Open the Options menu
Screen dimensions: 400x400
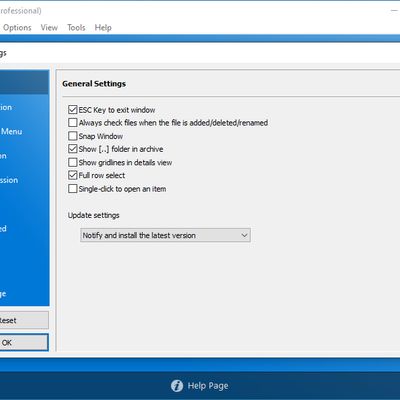tap(17, 28)
